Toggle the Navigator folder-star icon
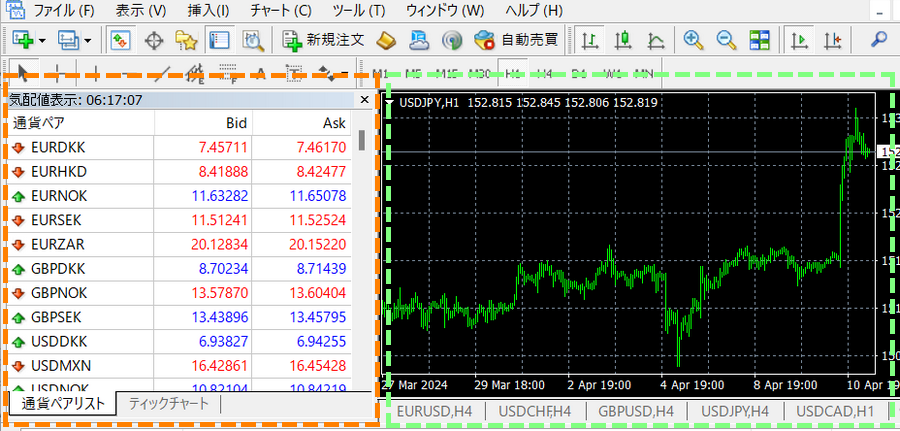Screen dimensions: 900x431 tap(187, 40)
